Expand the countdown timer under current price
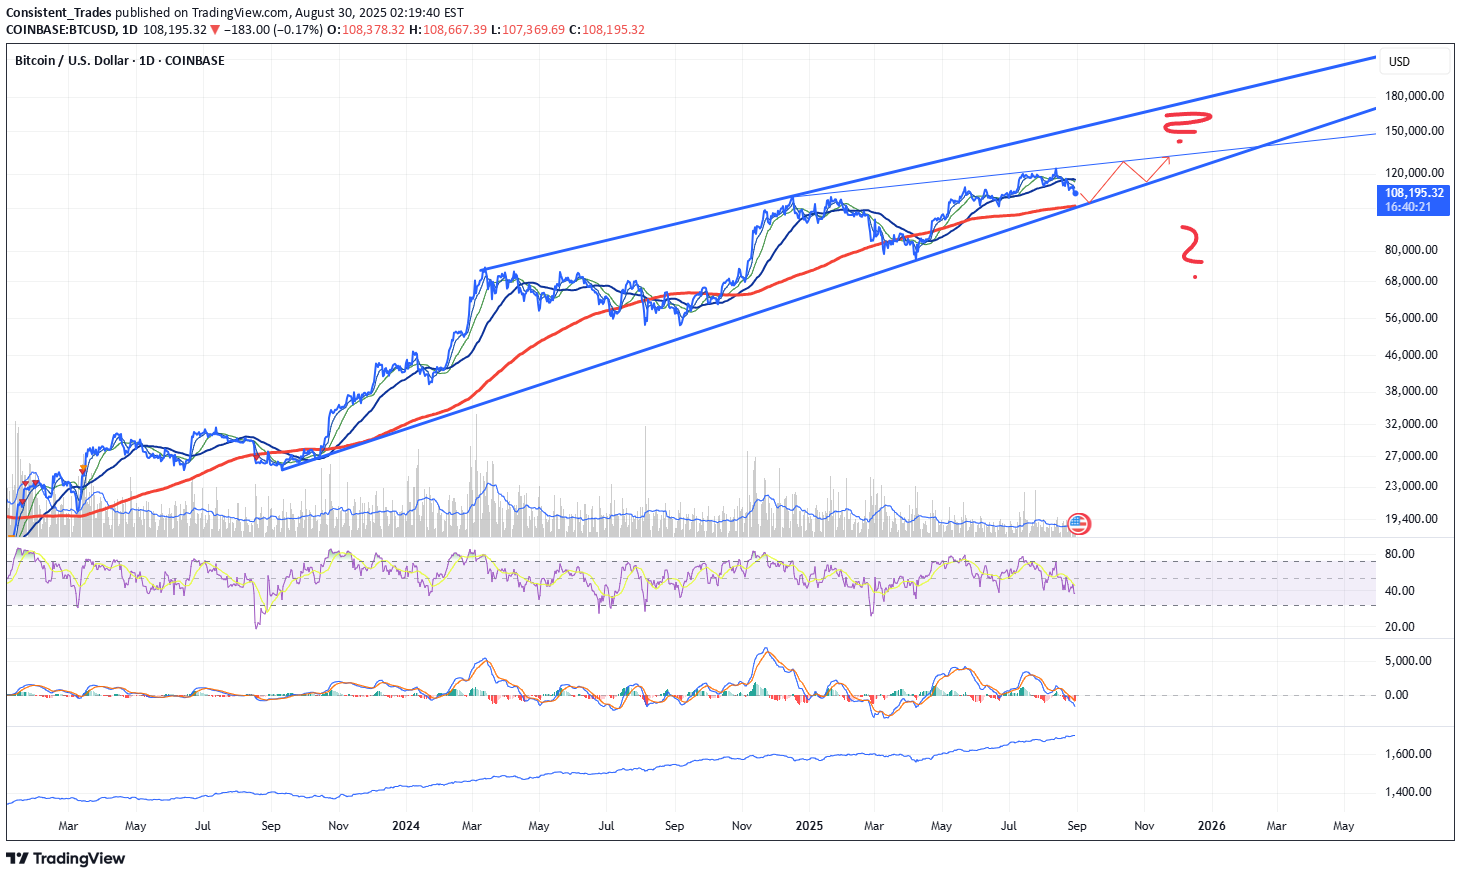The image size is (1461, 877). pyautogui.click(x=1411, y=206)
